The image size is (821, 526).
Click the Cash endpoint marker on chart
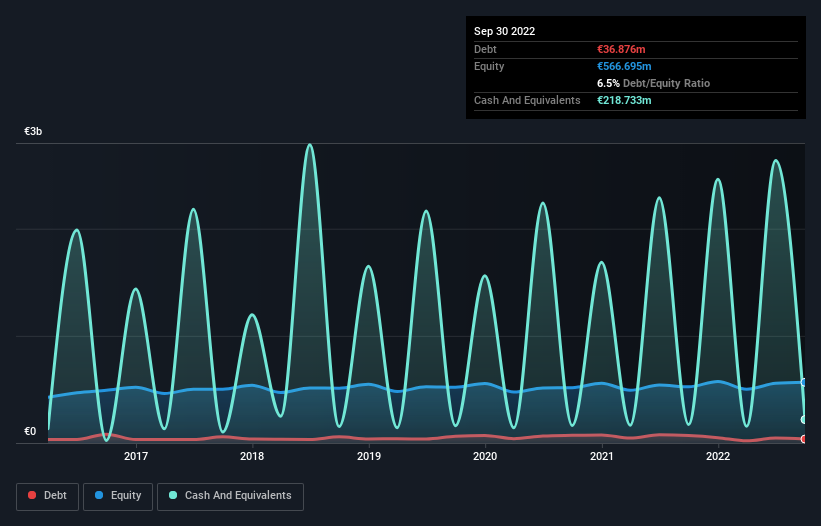[804, 420]
